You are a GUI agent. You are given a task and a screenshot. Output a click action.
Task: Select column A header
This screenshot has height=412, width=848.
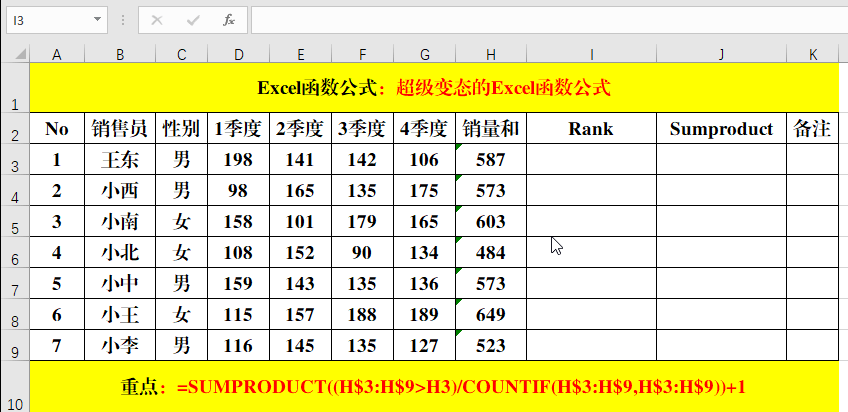pos(57,54)
